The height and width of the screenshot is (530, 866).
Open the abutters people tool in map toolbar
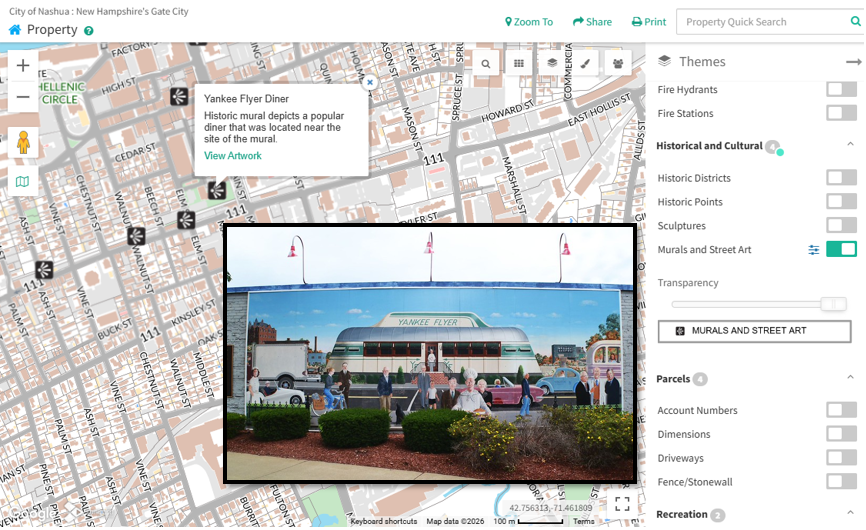pos(618,63)
